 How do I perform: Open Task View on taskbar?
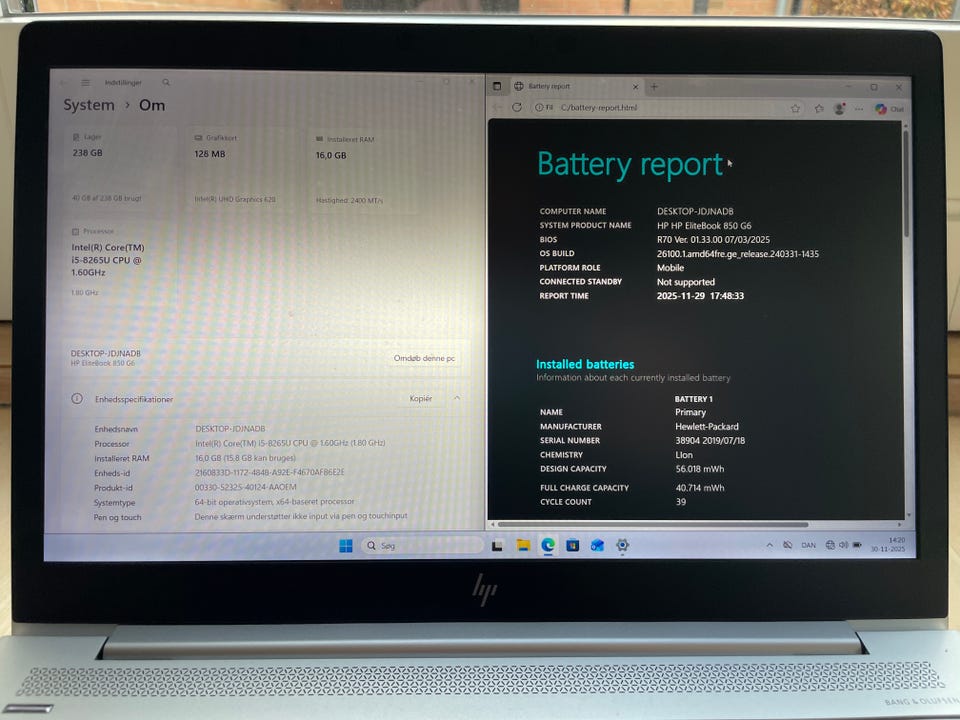[497, 546]
